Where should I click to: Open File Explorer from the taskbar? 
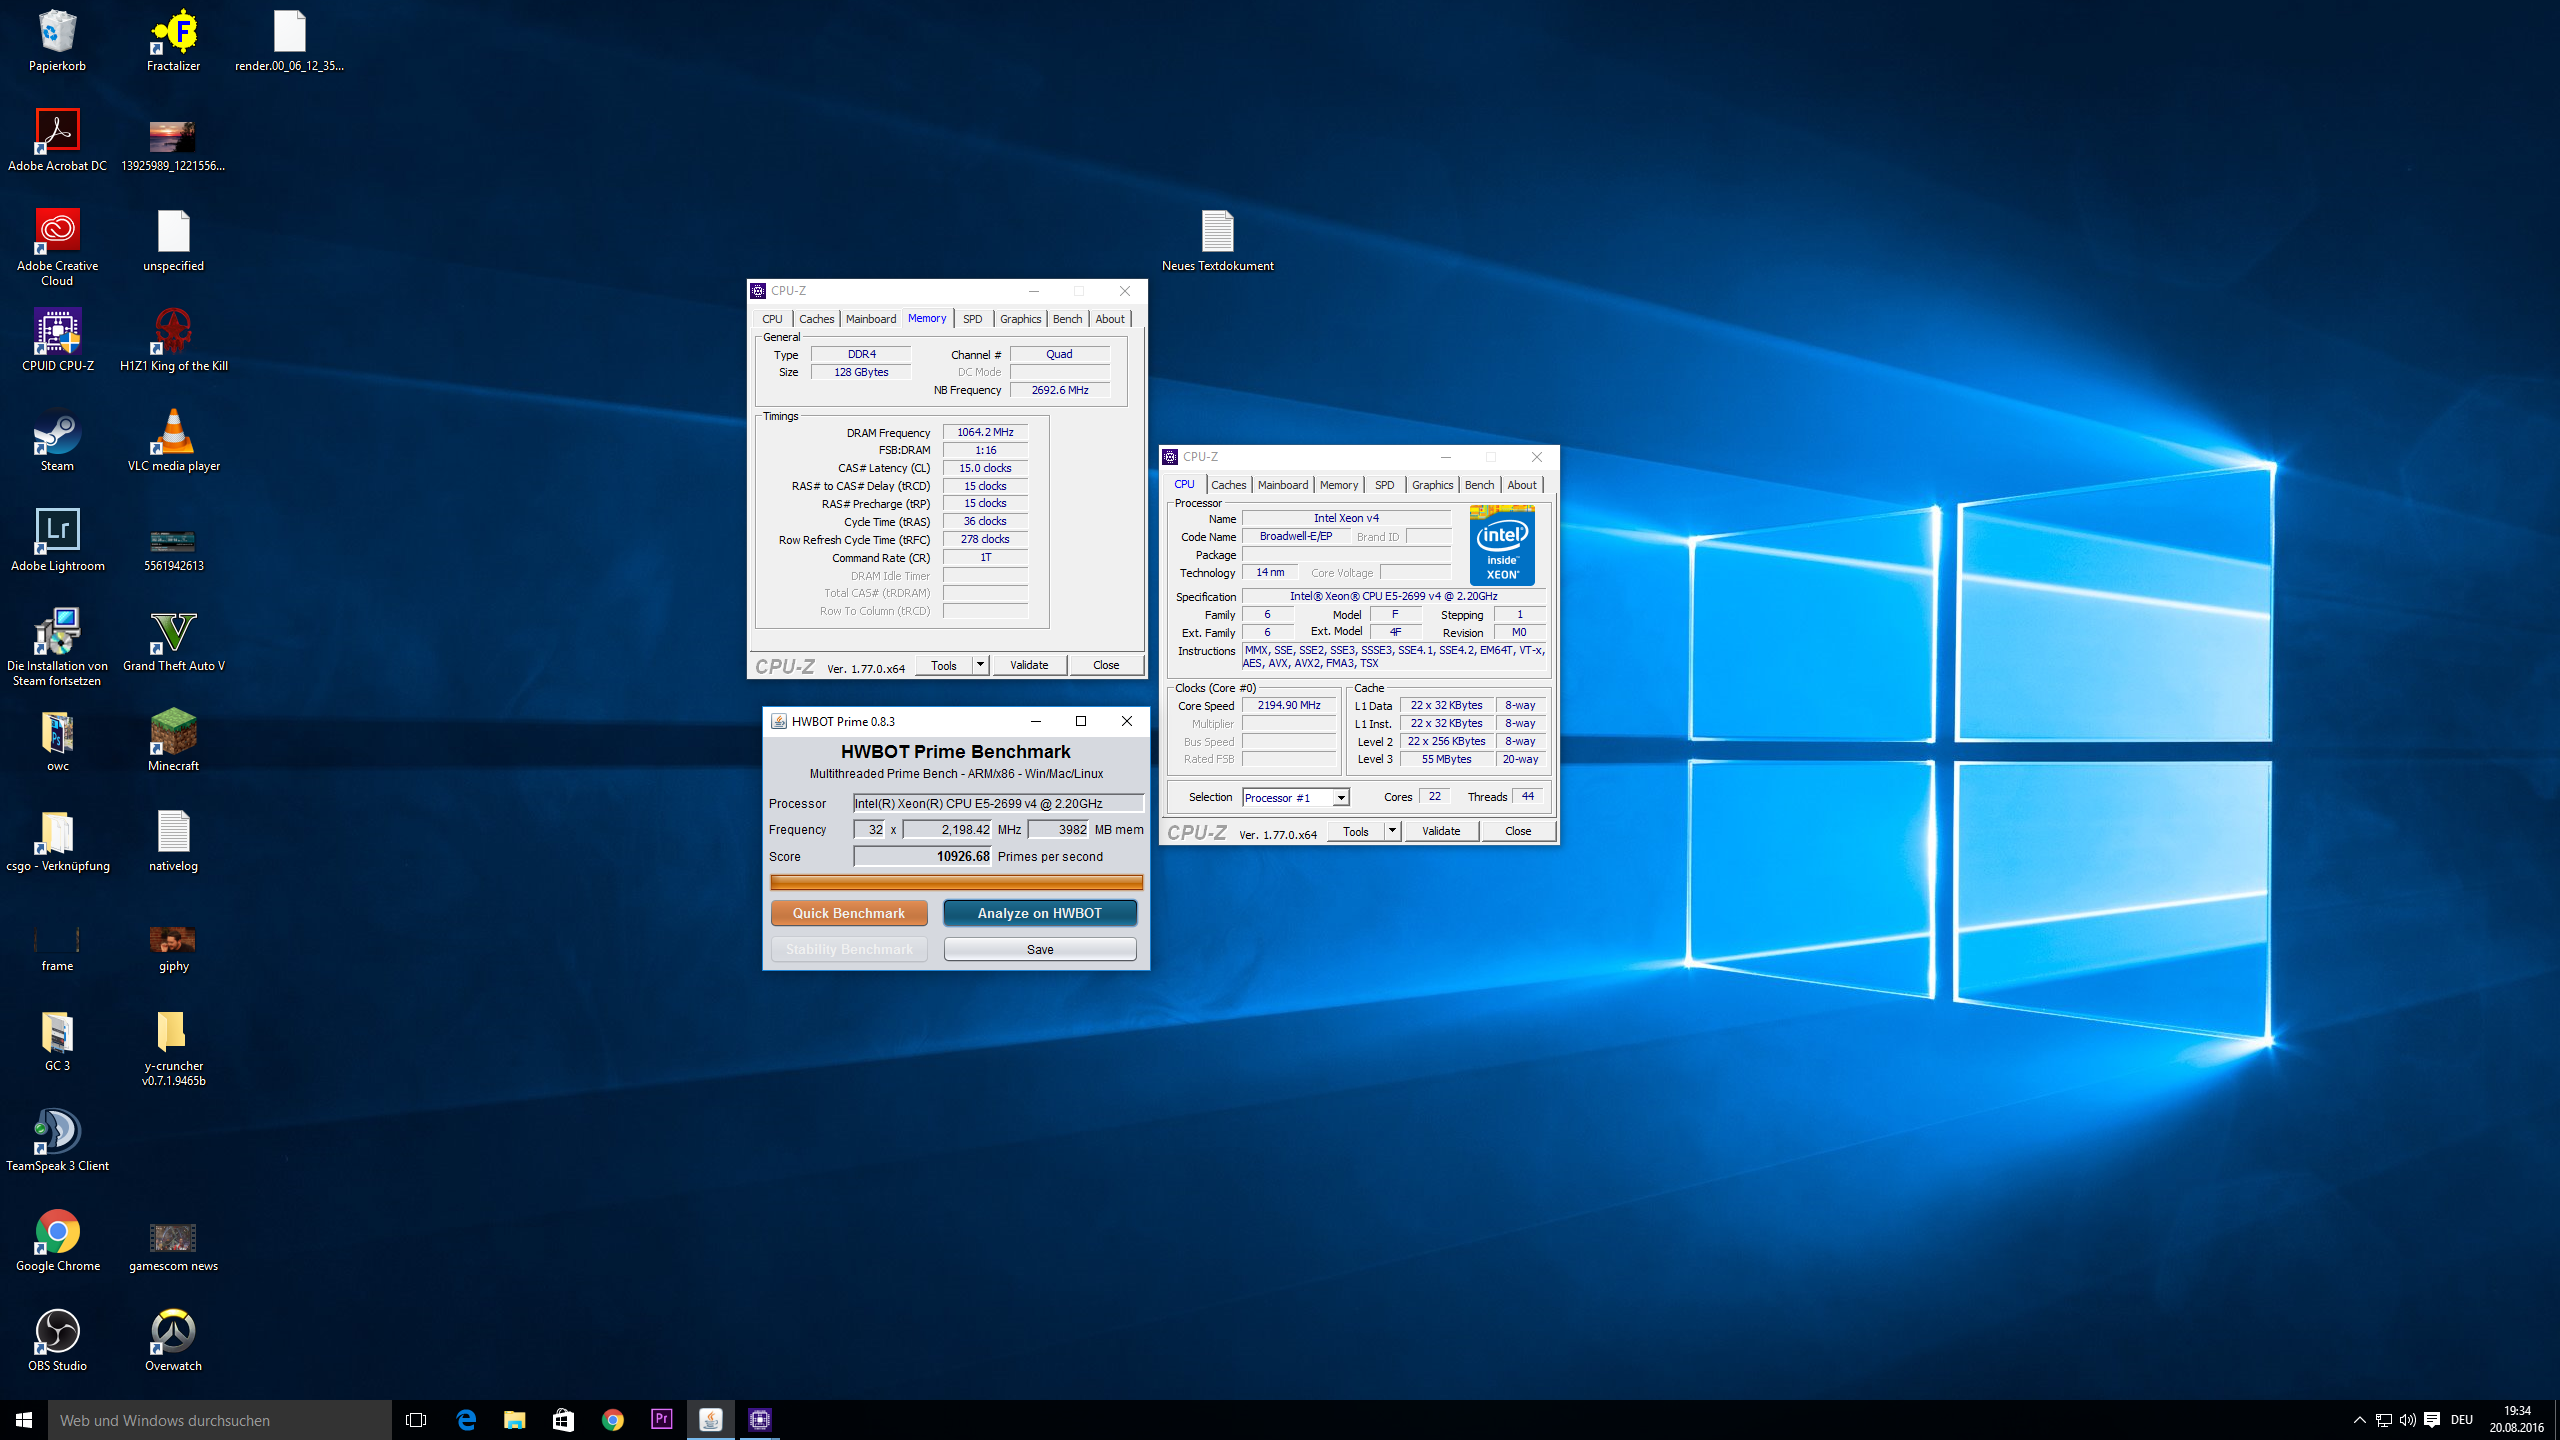[x=514, y=1420]
